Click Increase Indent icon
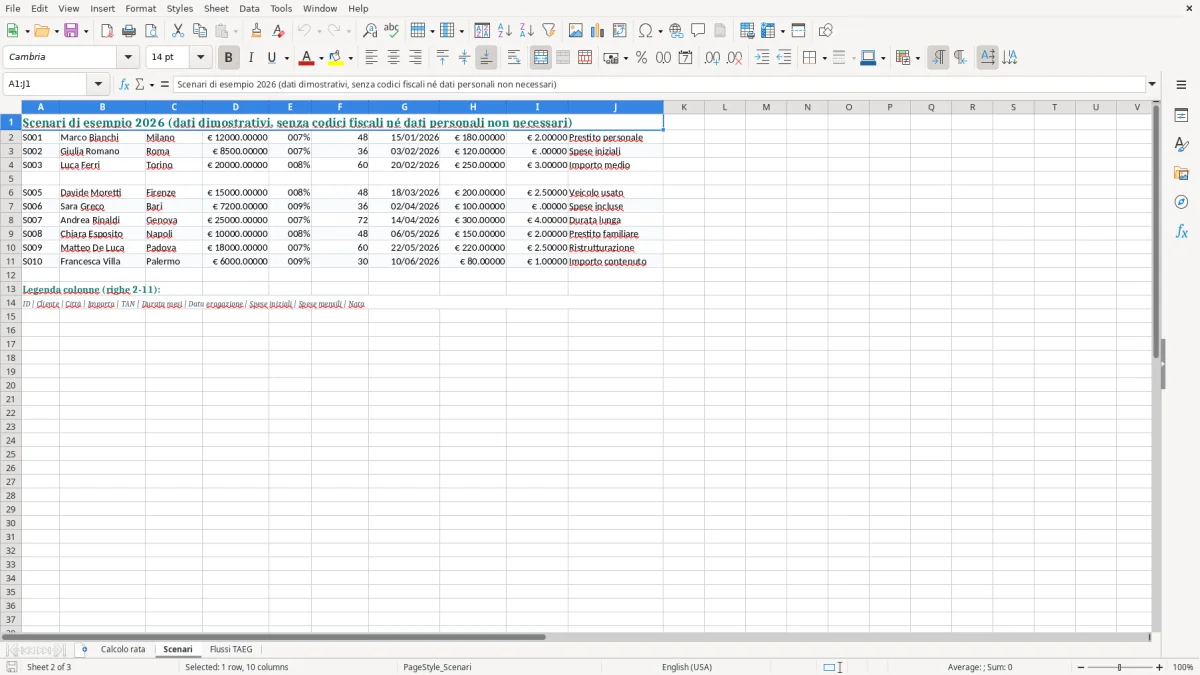Screen dimensions: 1200x675 762,58
